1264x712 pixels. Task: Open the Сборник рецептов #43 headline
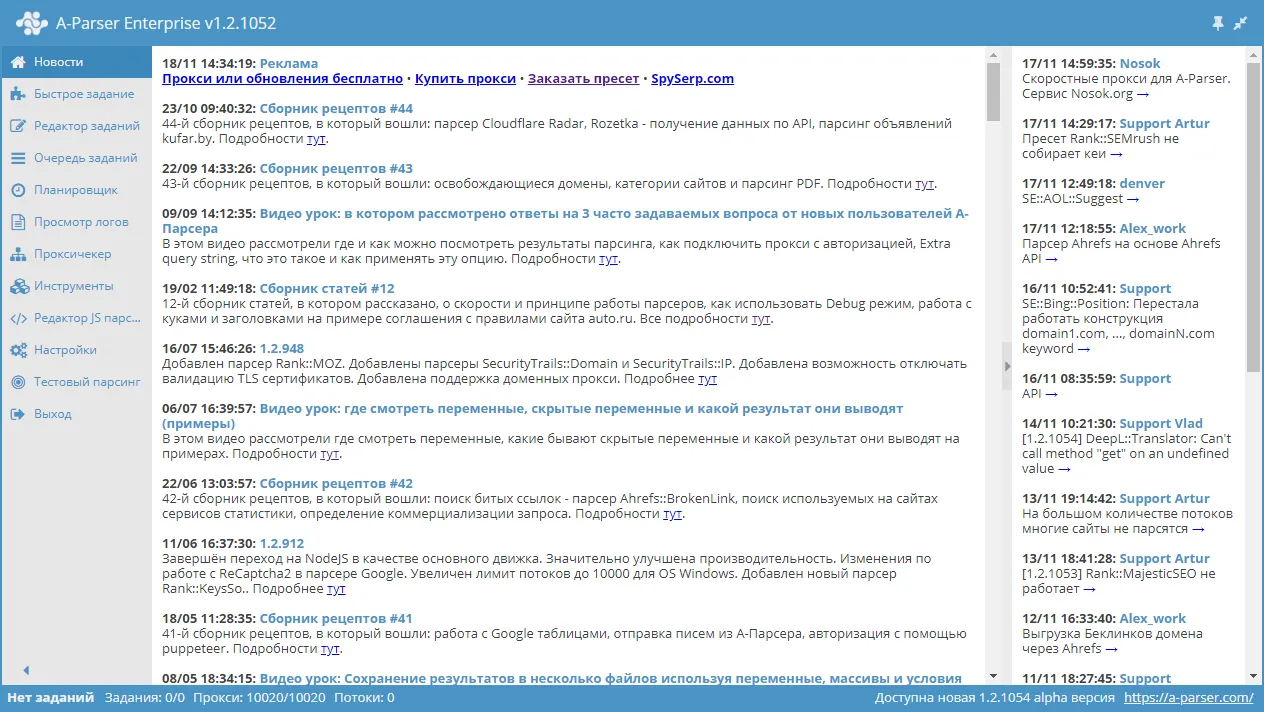(336, 169)
